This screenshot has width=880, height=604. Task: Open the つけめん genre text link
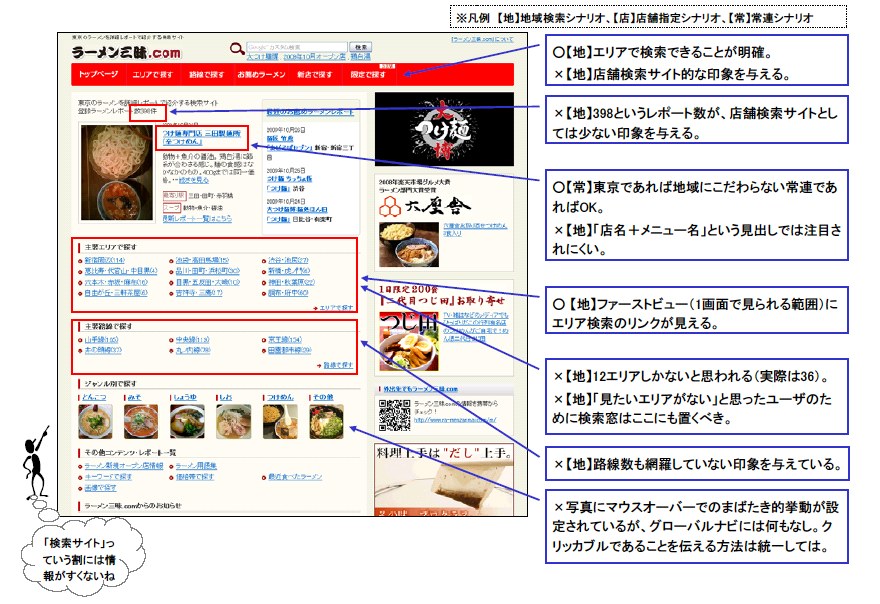click(279, 397)
